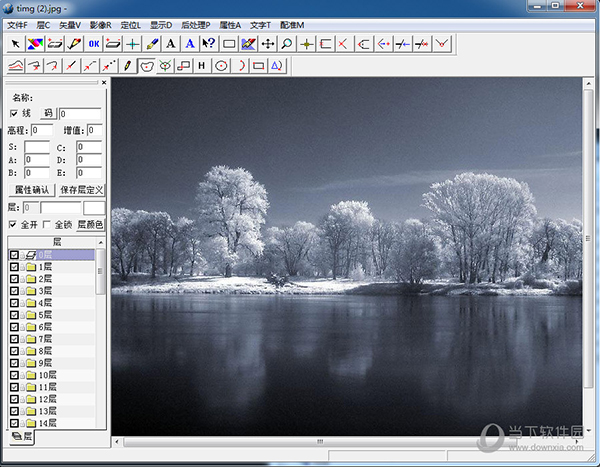Screen dimensions: 600x467
Task: Switch to the 层 tab at panel bottom
Action: tap(21, 436)
